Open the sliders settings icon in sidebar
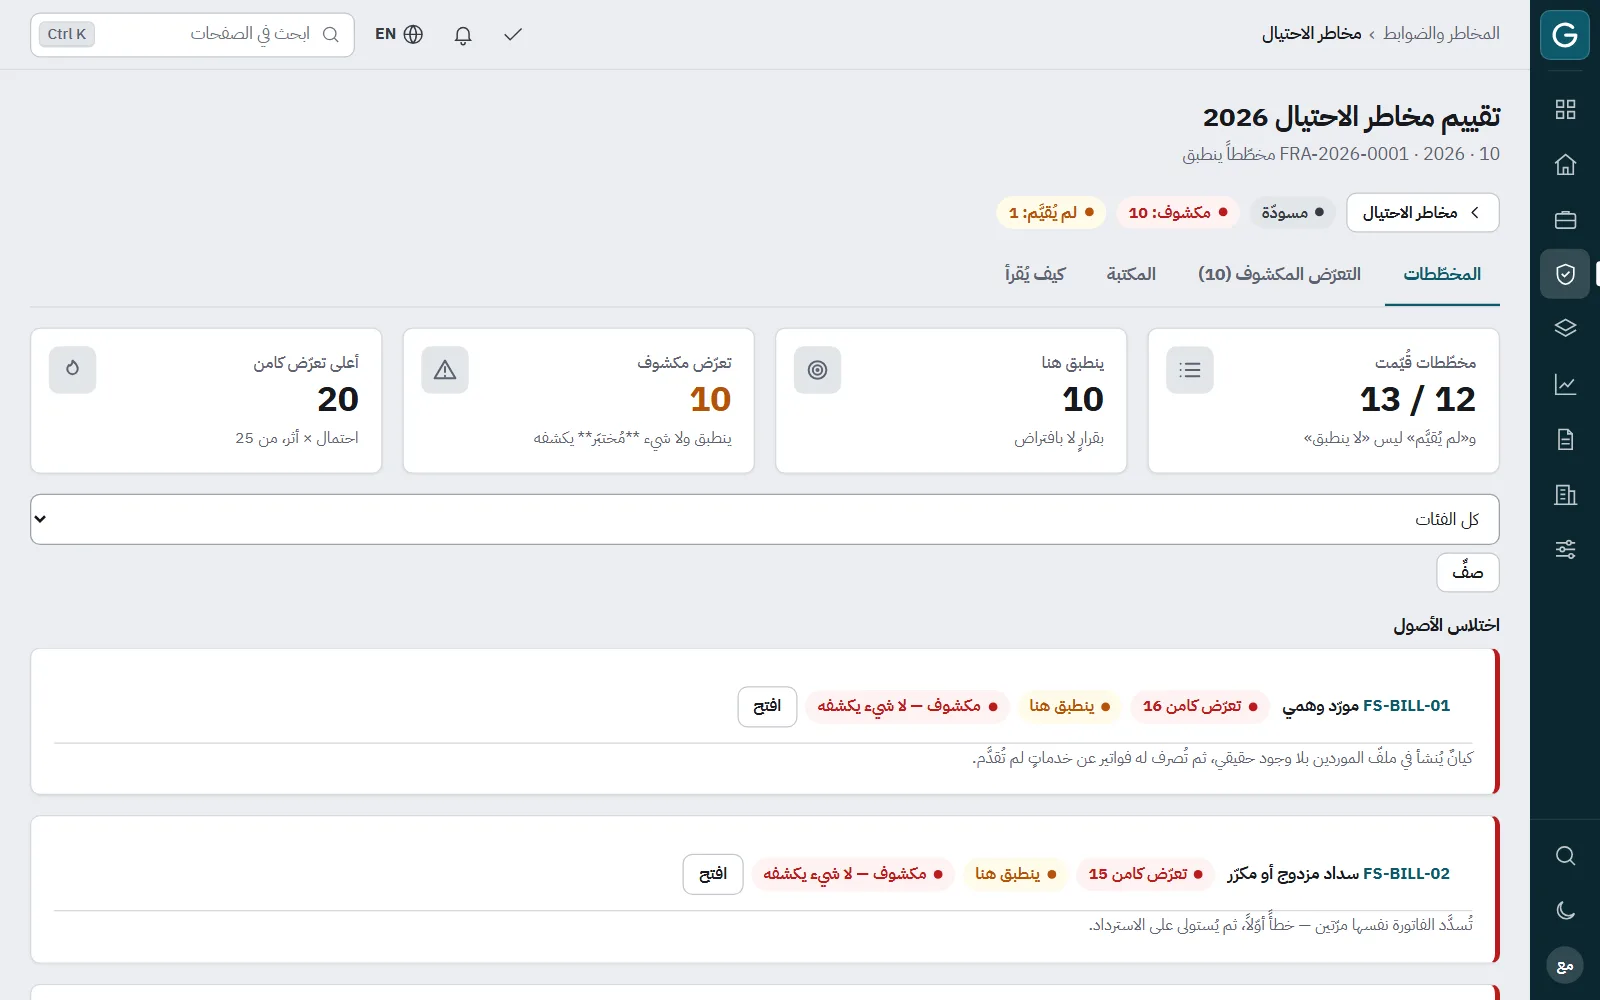 (1565, 549)
